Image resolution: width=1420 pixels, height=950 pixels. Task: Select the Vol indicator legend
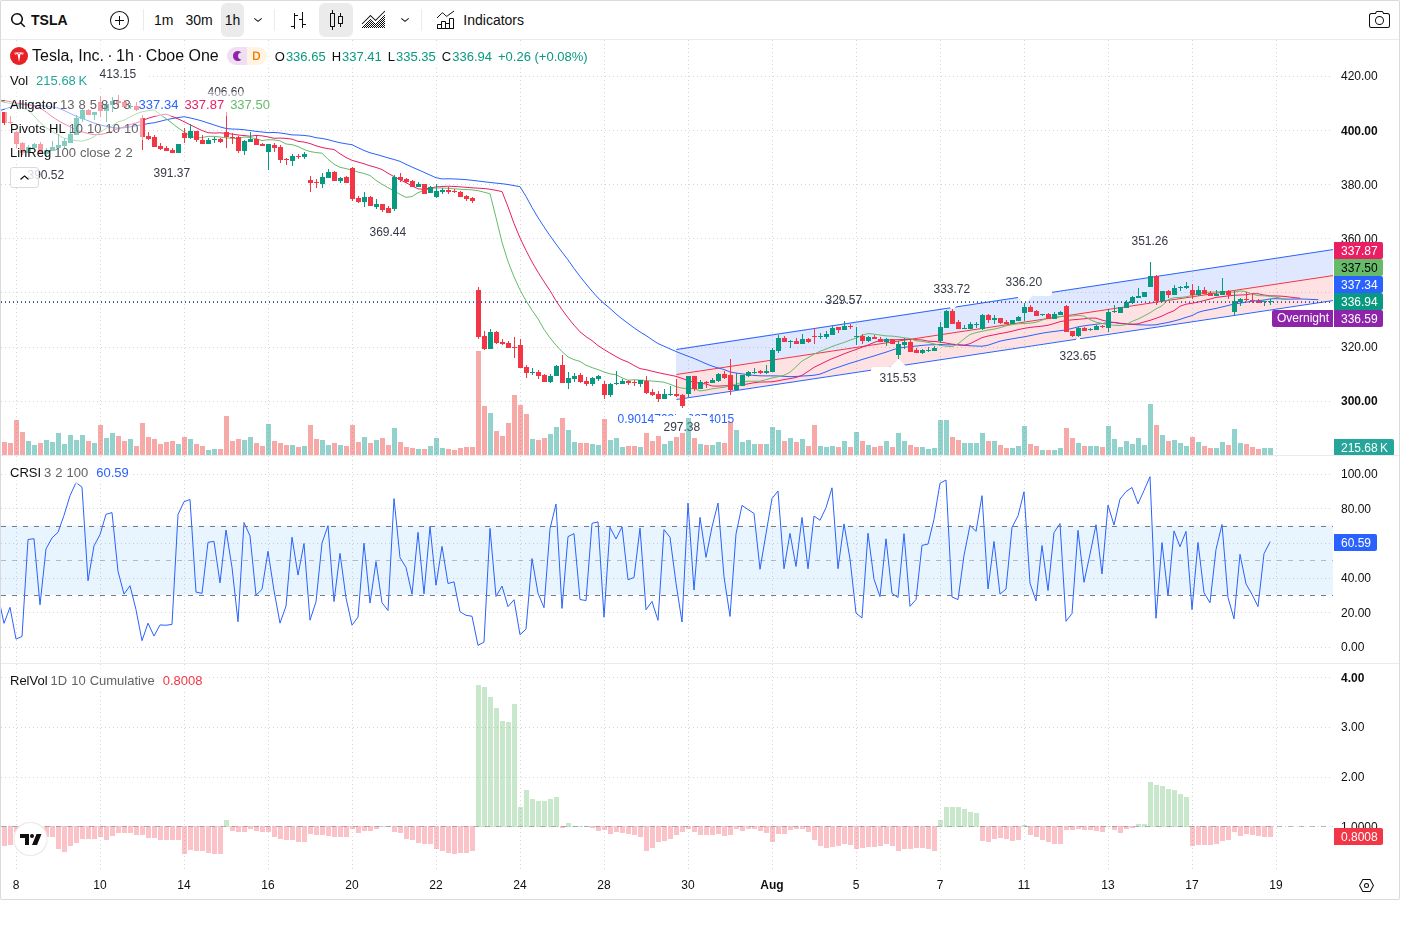point(19,81)
